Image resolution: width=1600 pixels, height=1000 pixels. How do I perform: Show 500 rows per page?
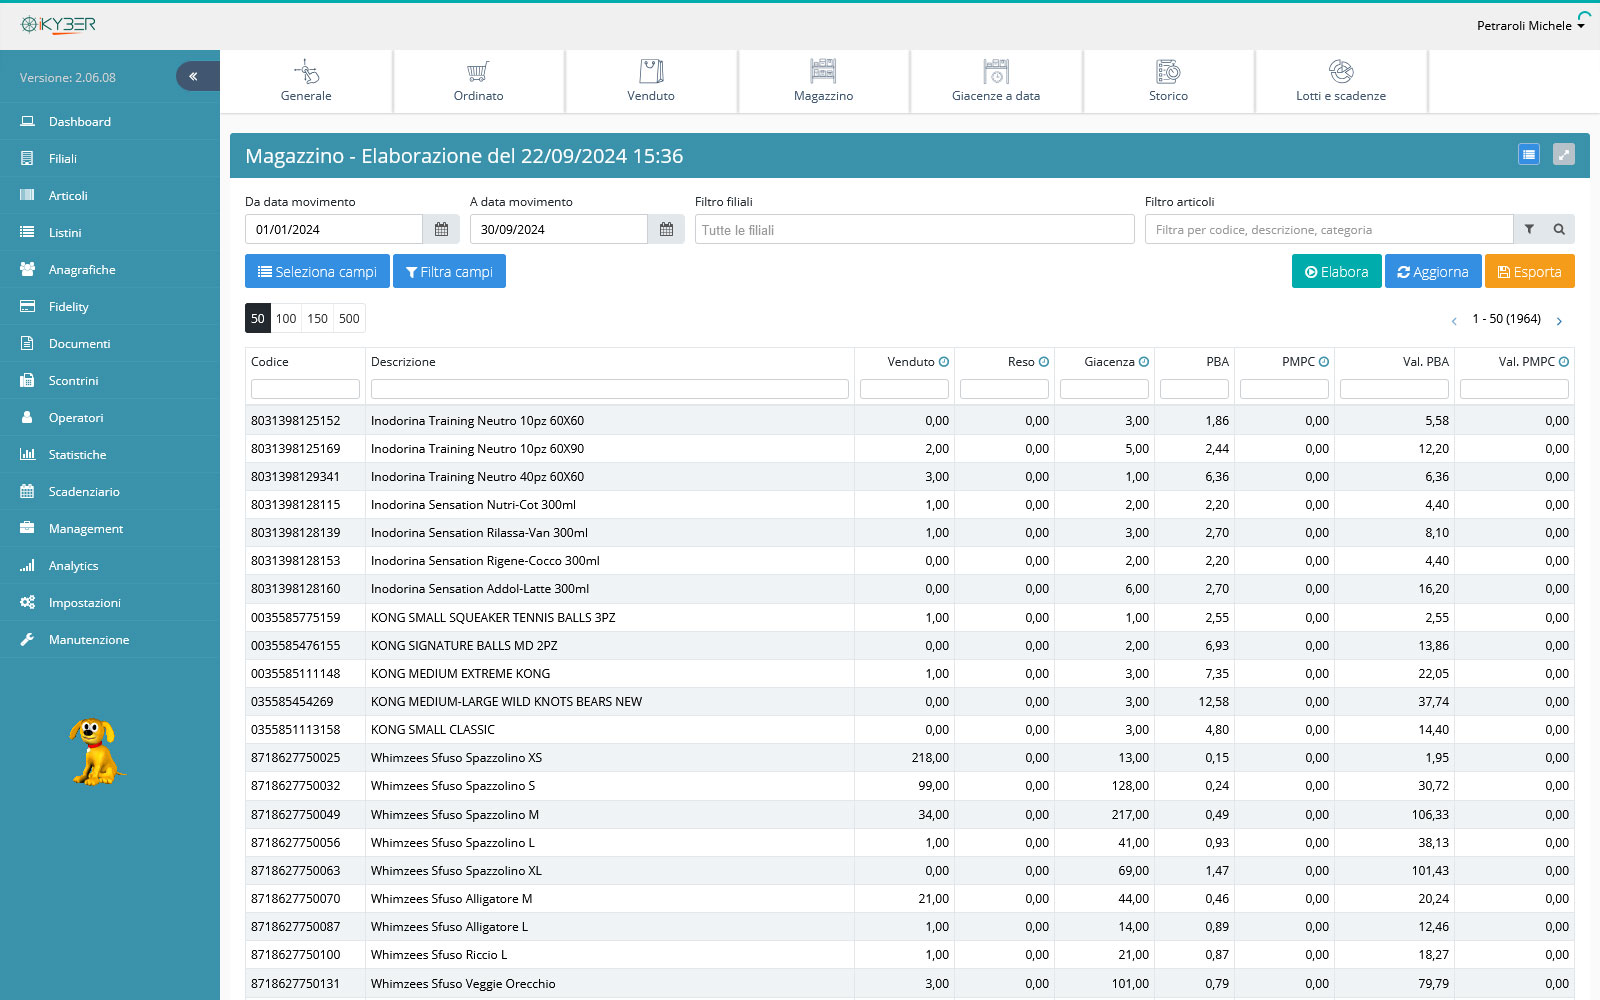[349, 318]
